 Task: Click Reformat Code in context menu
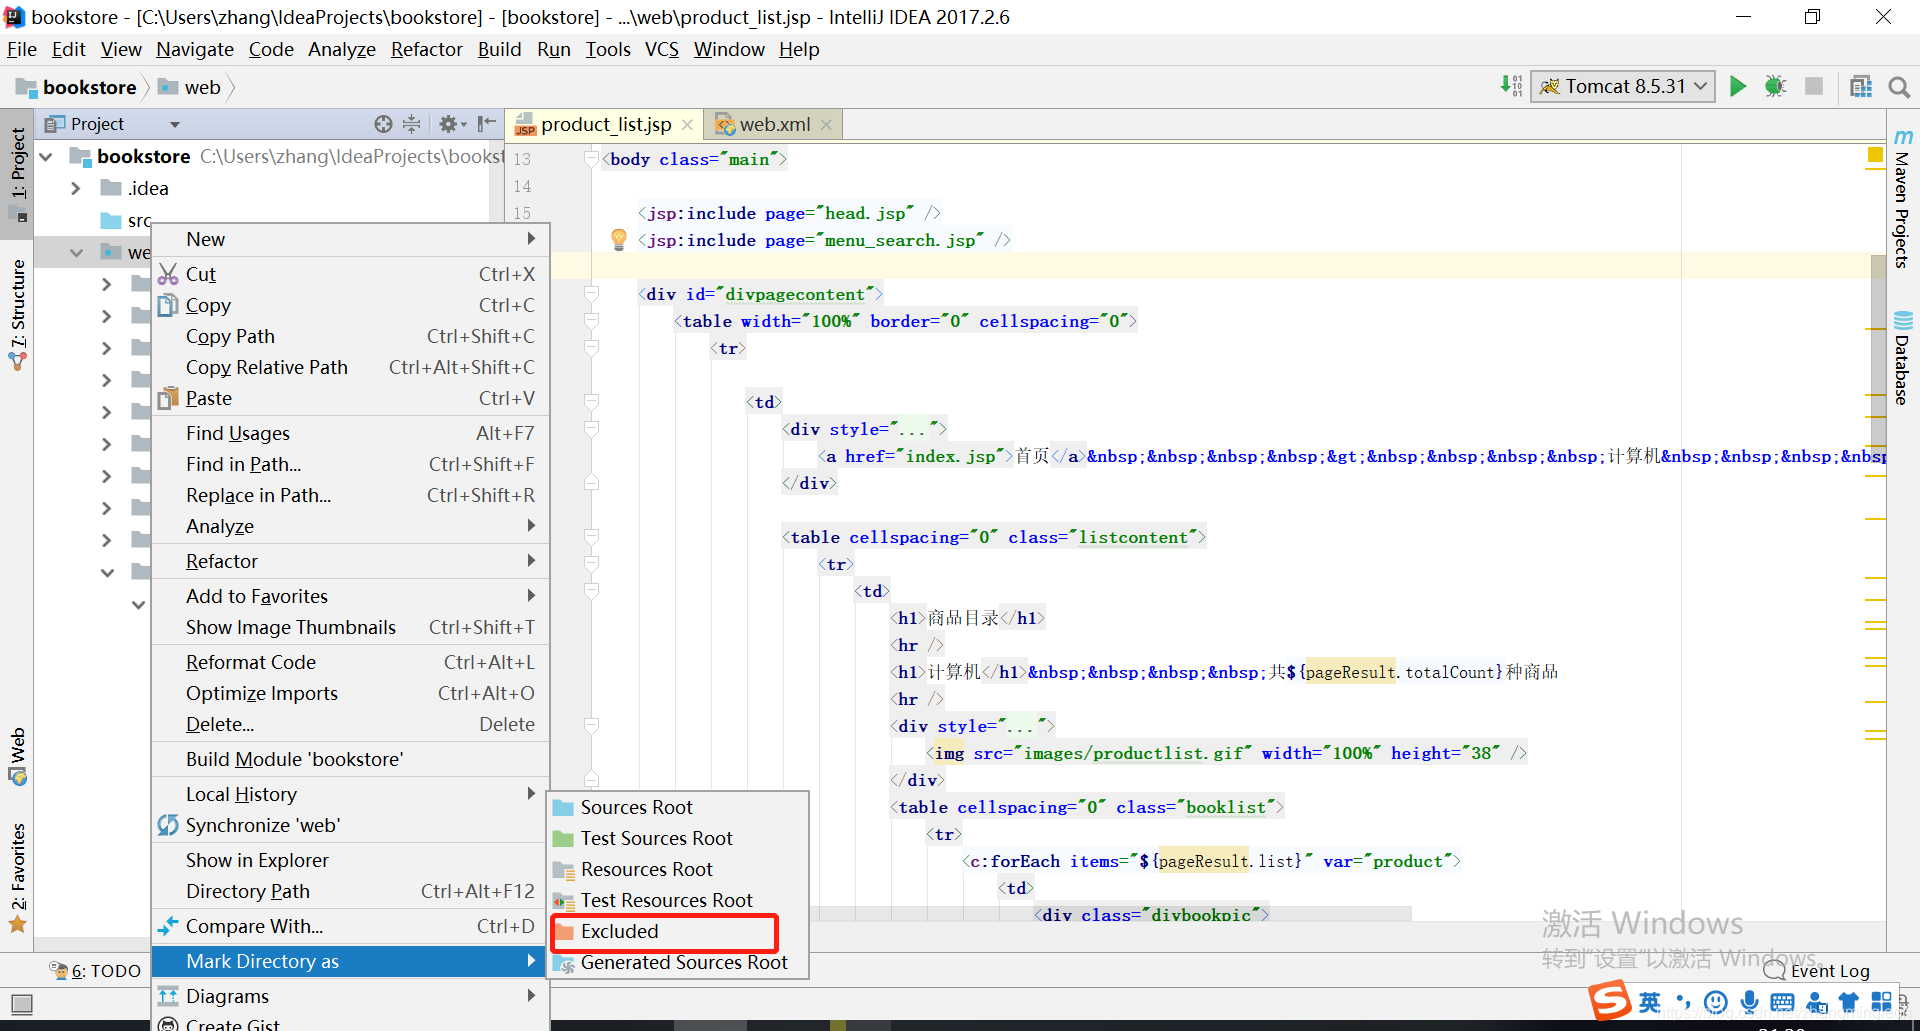point(350,662)
